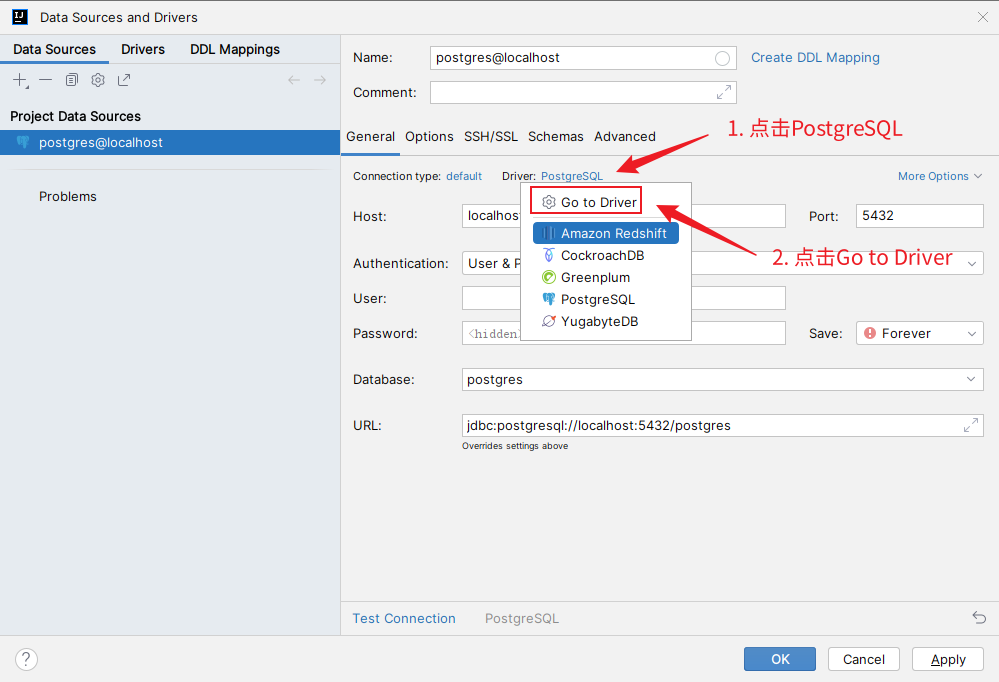Open the Save password Forever dropdown
This screenshot has height=682, width=999.
919,333
